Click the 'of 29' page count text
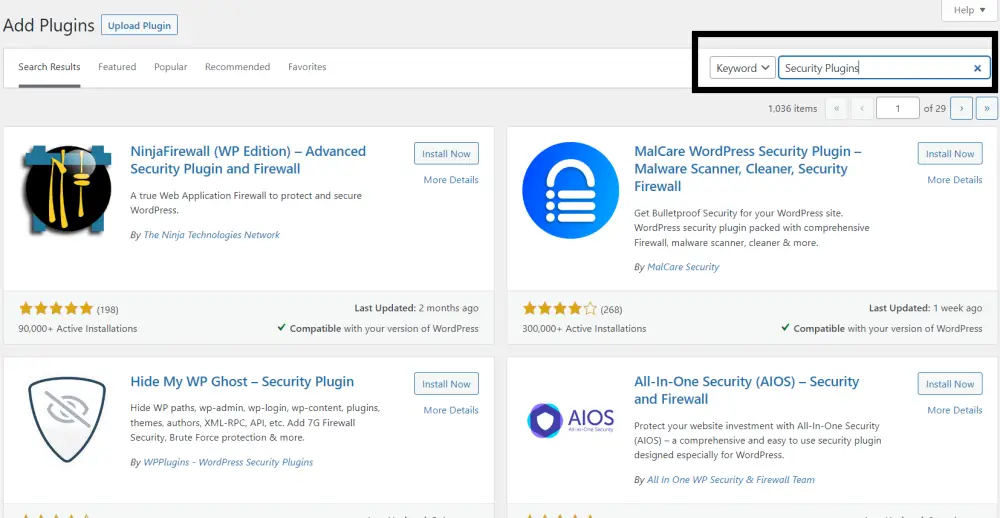The height and width of the screenshot is (518, 1000). (934, 108)
